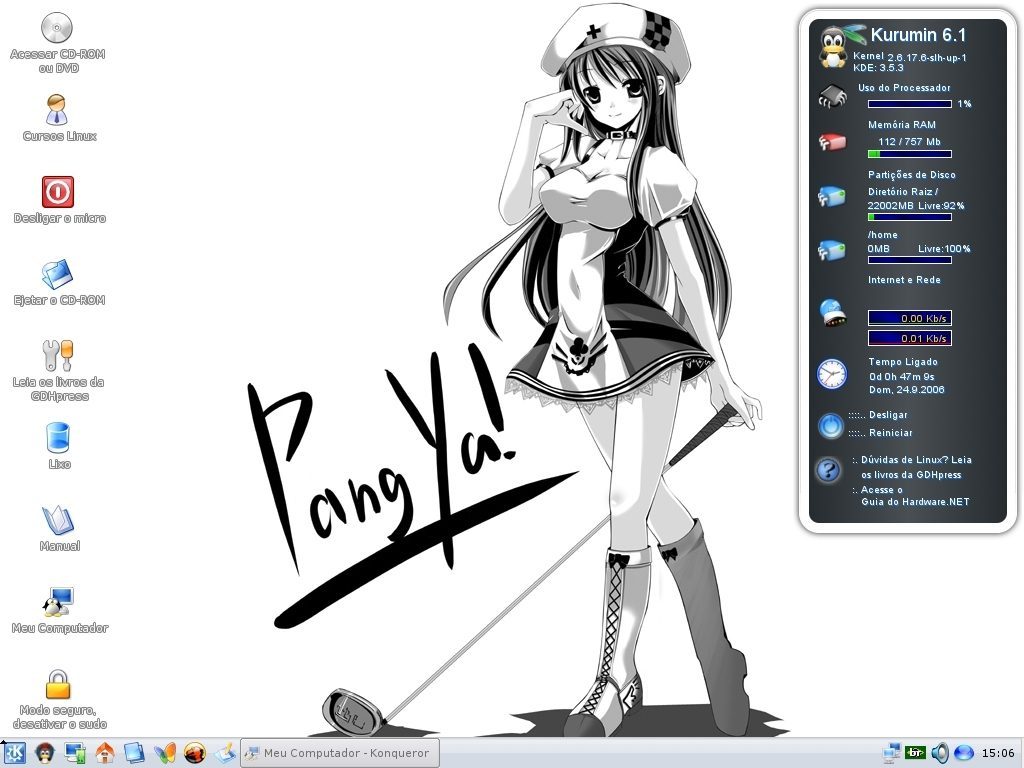Click the Kurumin penguin icon in taskbar
This screenshot has width=1024, height=768.
44,753
